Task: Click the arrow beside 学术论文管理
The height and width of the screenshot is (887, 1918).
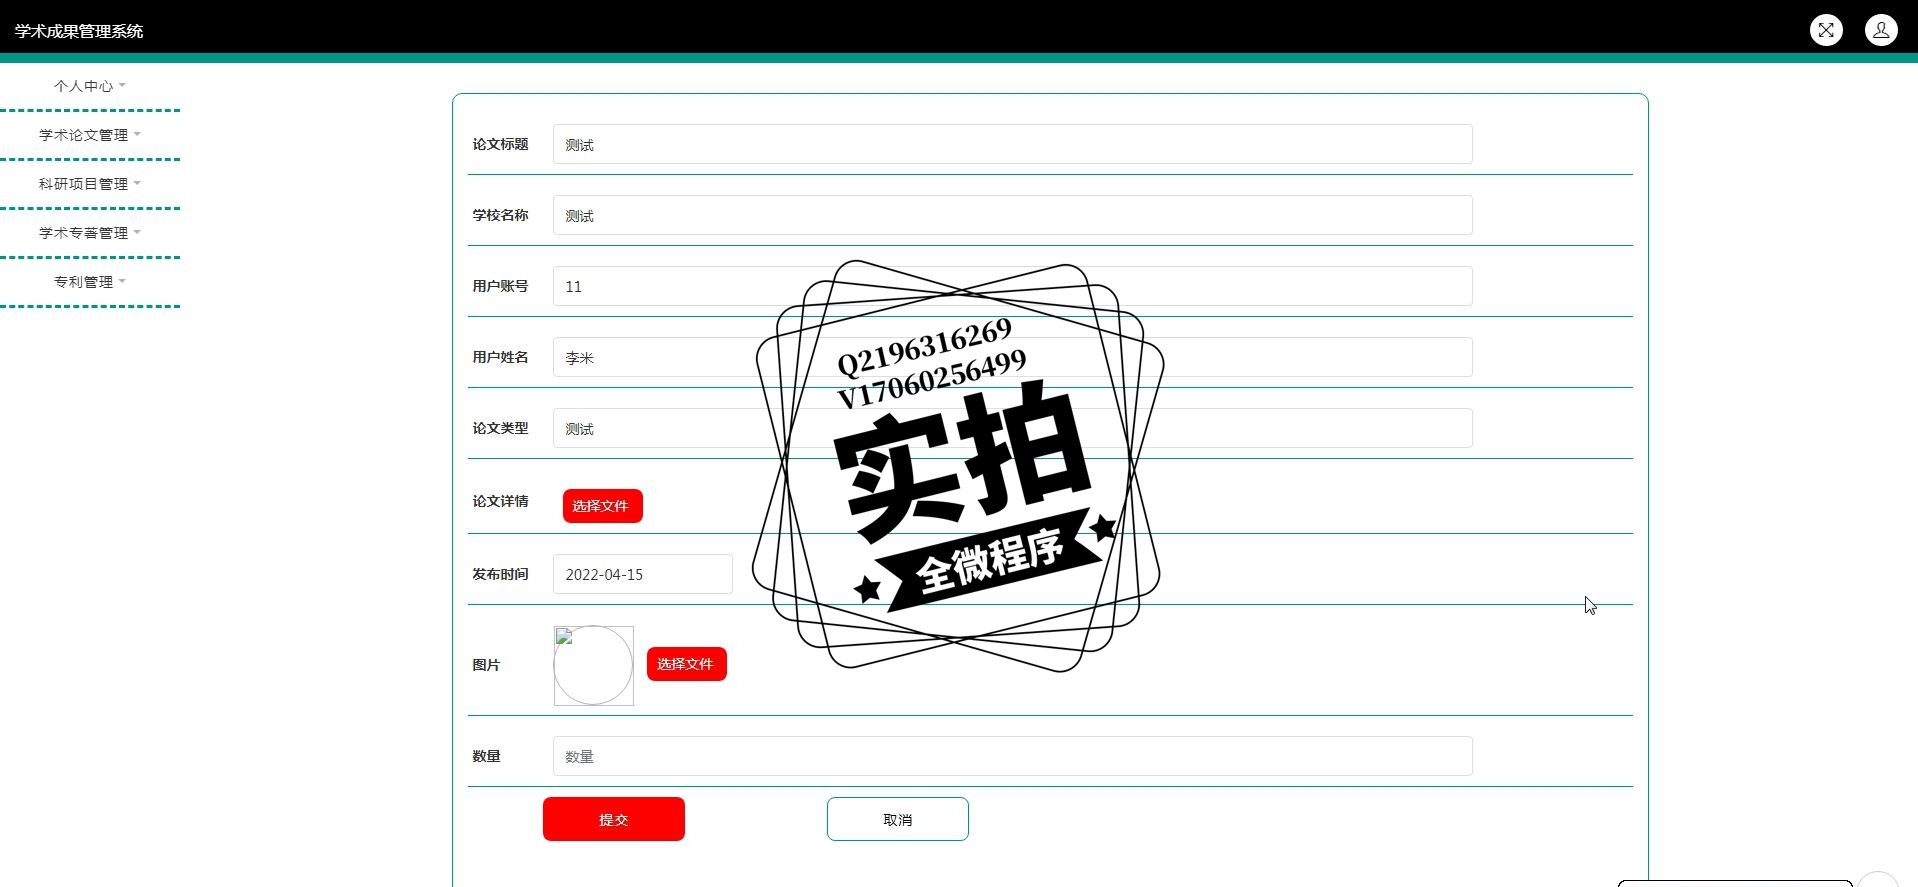Action: click(137, 135)
